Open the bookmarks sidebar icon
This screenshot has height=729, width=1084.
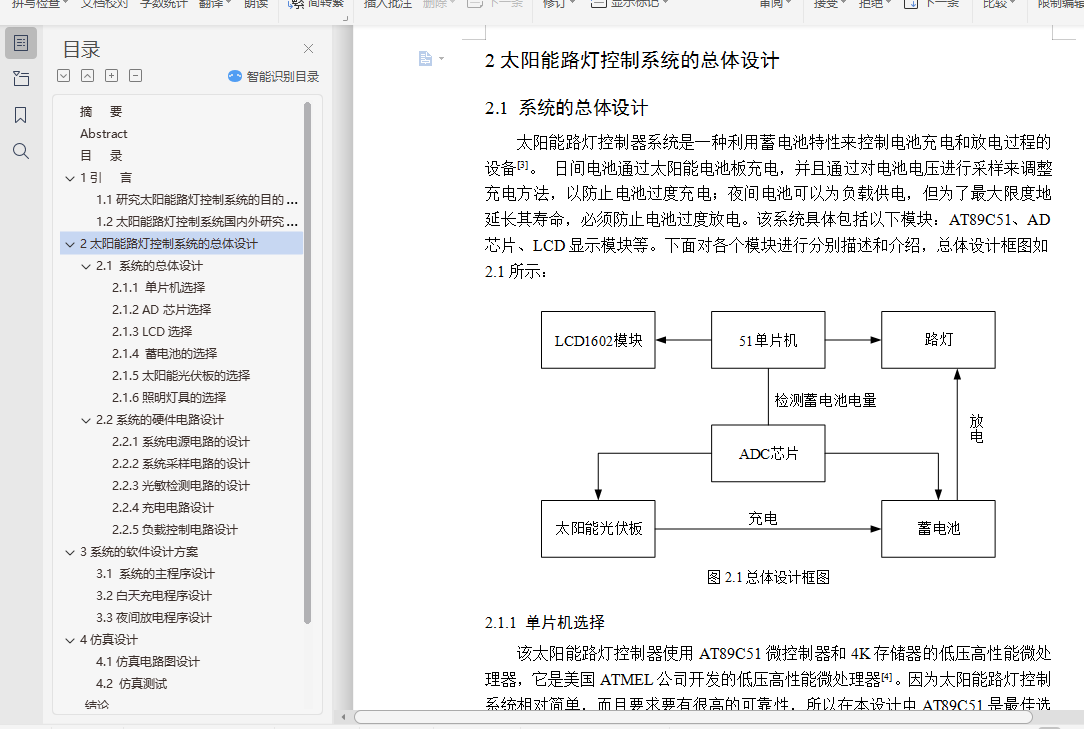[21, 115]
